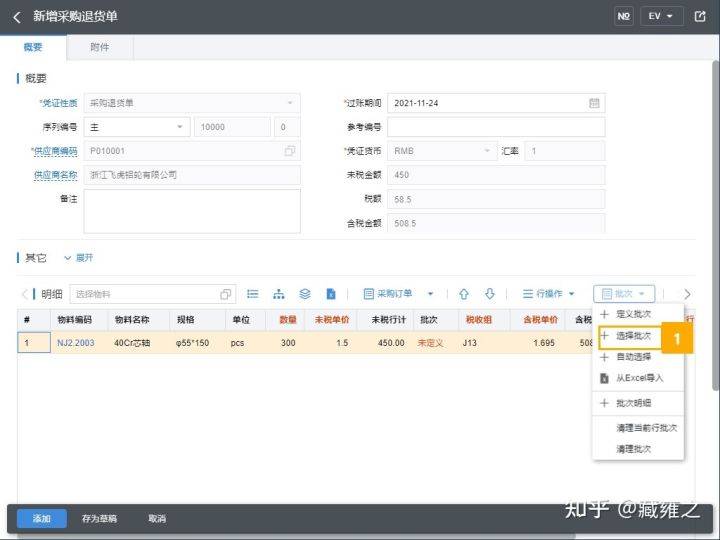The image size is (720, 540).
Task: Click the 添加 button
Action: (41, 519)
